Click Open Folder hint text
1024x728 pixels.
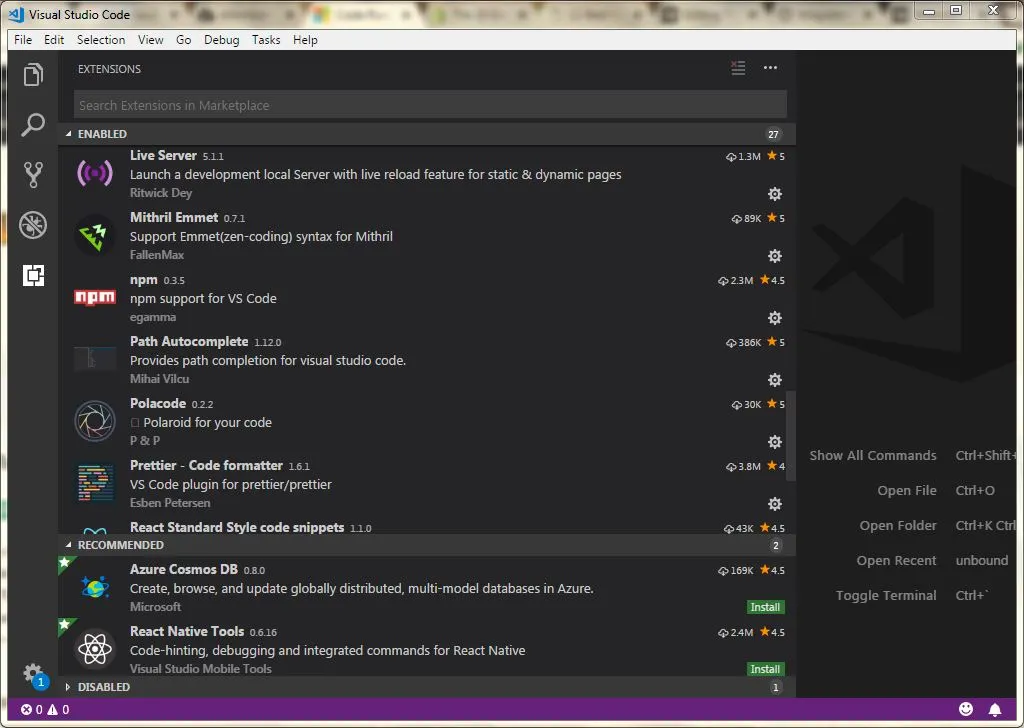898,526
